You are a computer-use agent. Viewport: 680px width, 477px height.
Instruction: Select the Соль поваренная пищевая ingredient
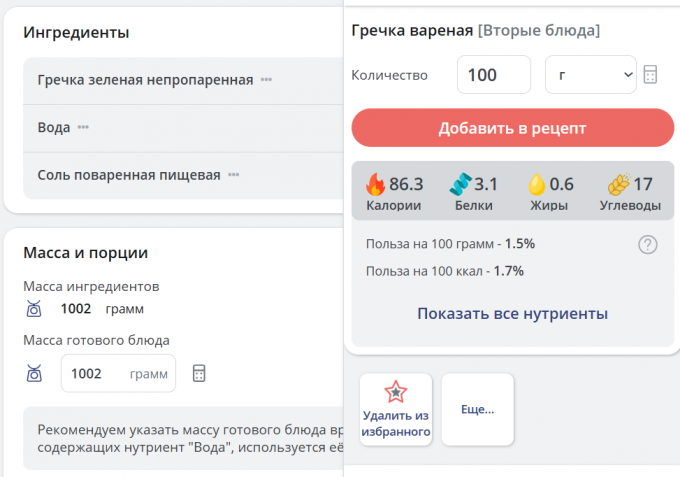click(128, 175)
